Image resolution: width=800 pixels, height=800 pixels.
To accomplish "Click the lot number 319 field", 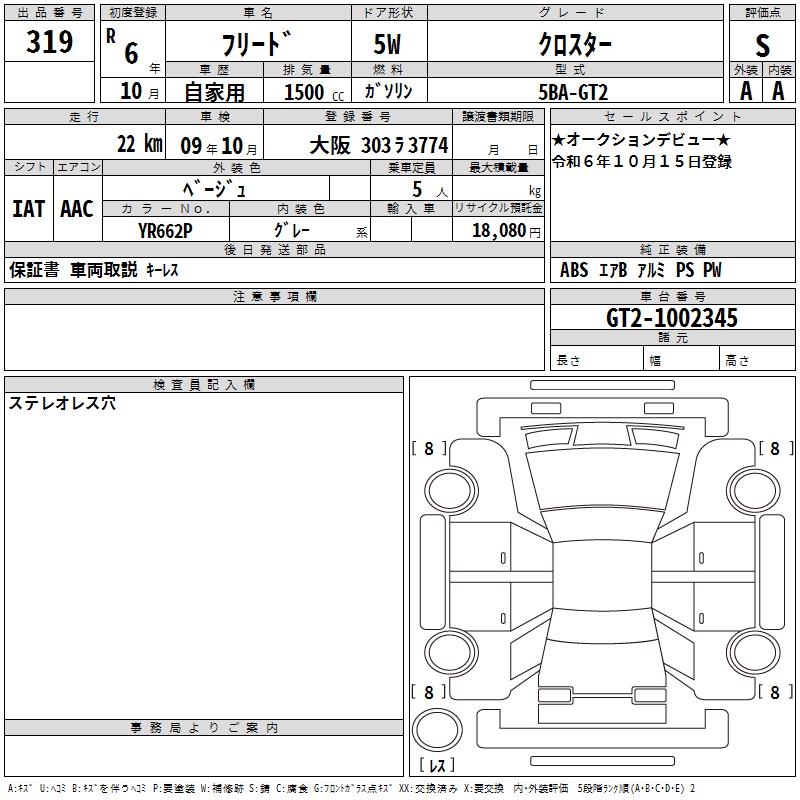I will pos(49,42).
